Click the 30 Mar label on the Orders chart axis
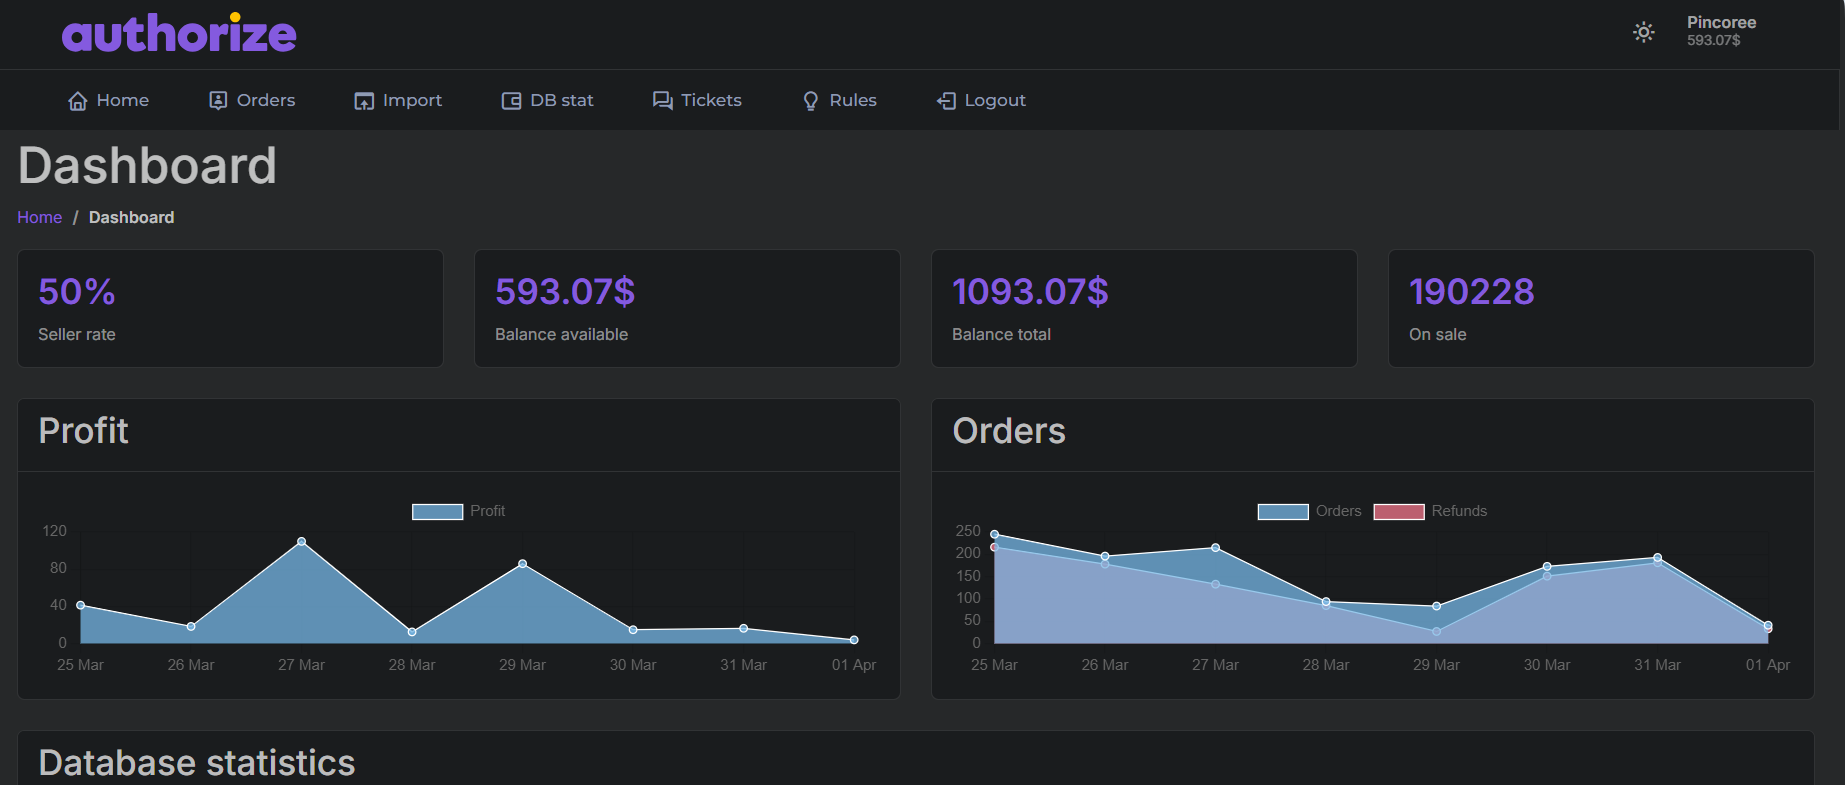This screenshot has width=1845, height=785. click(1547, 665)
